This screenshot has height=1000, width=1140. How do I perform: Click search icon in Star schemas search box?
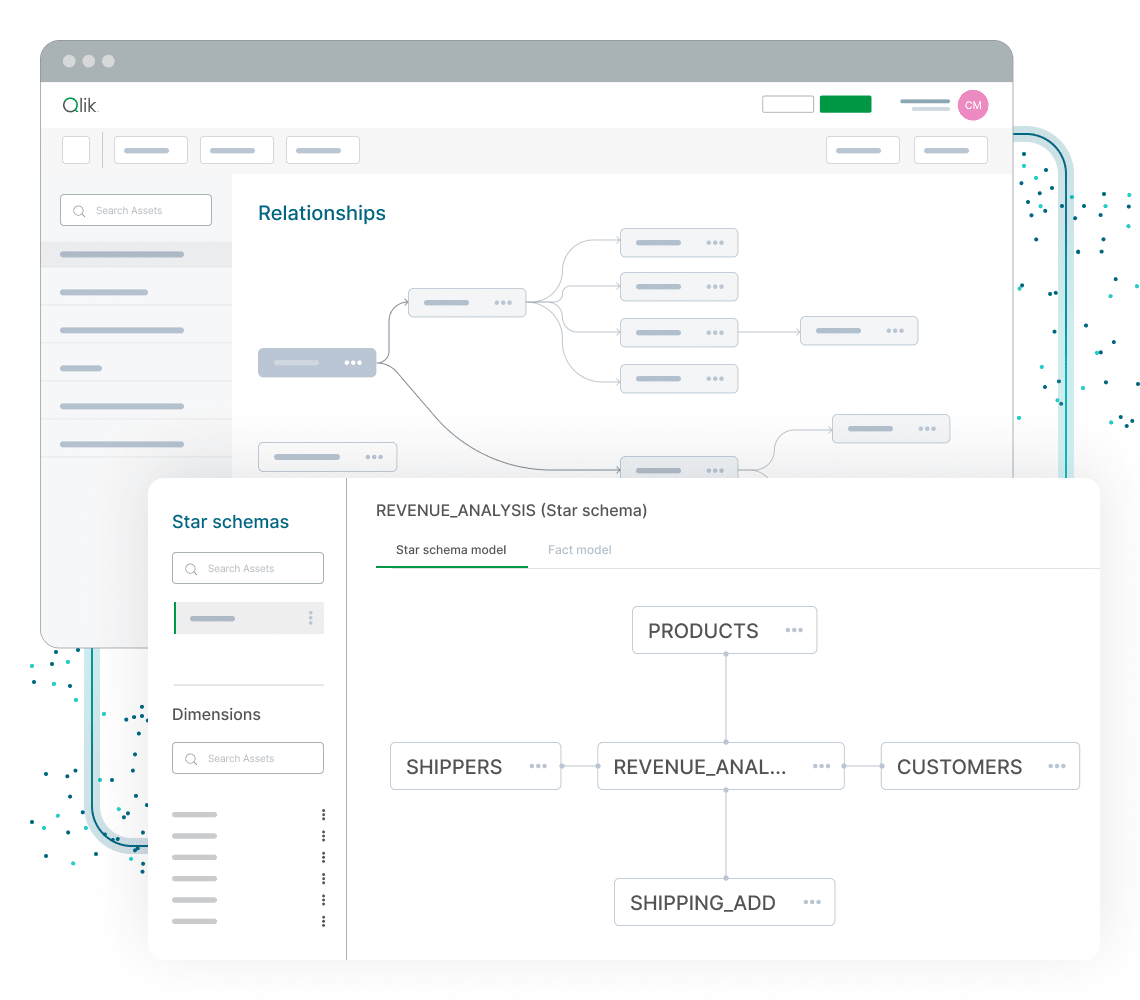point(191,569)
